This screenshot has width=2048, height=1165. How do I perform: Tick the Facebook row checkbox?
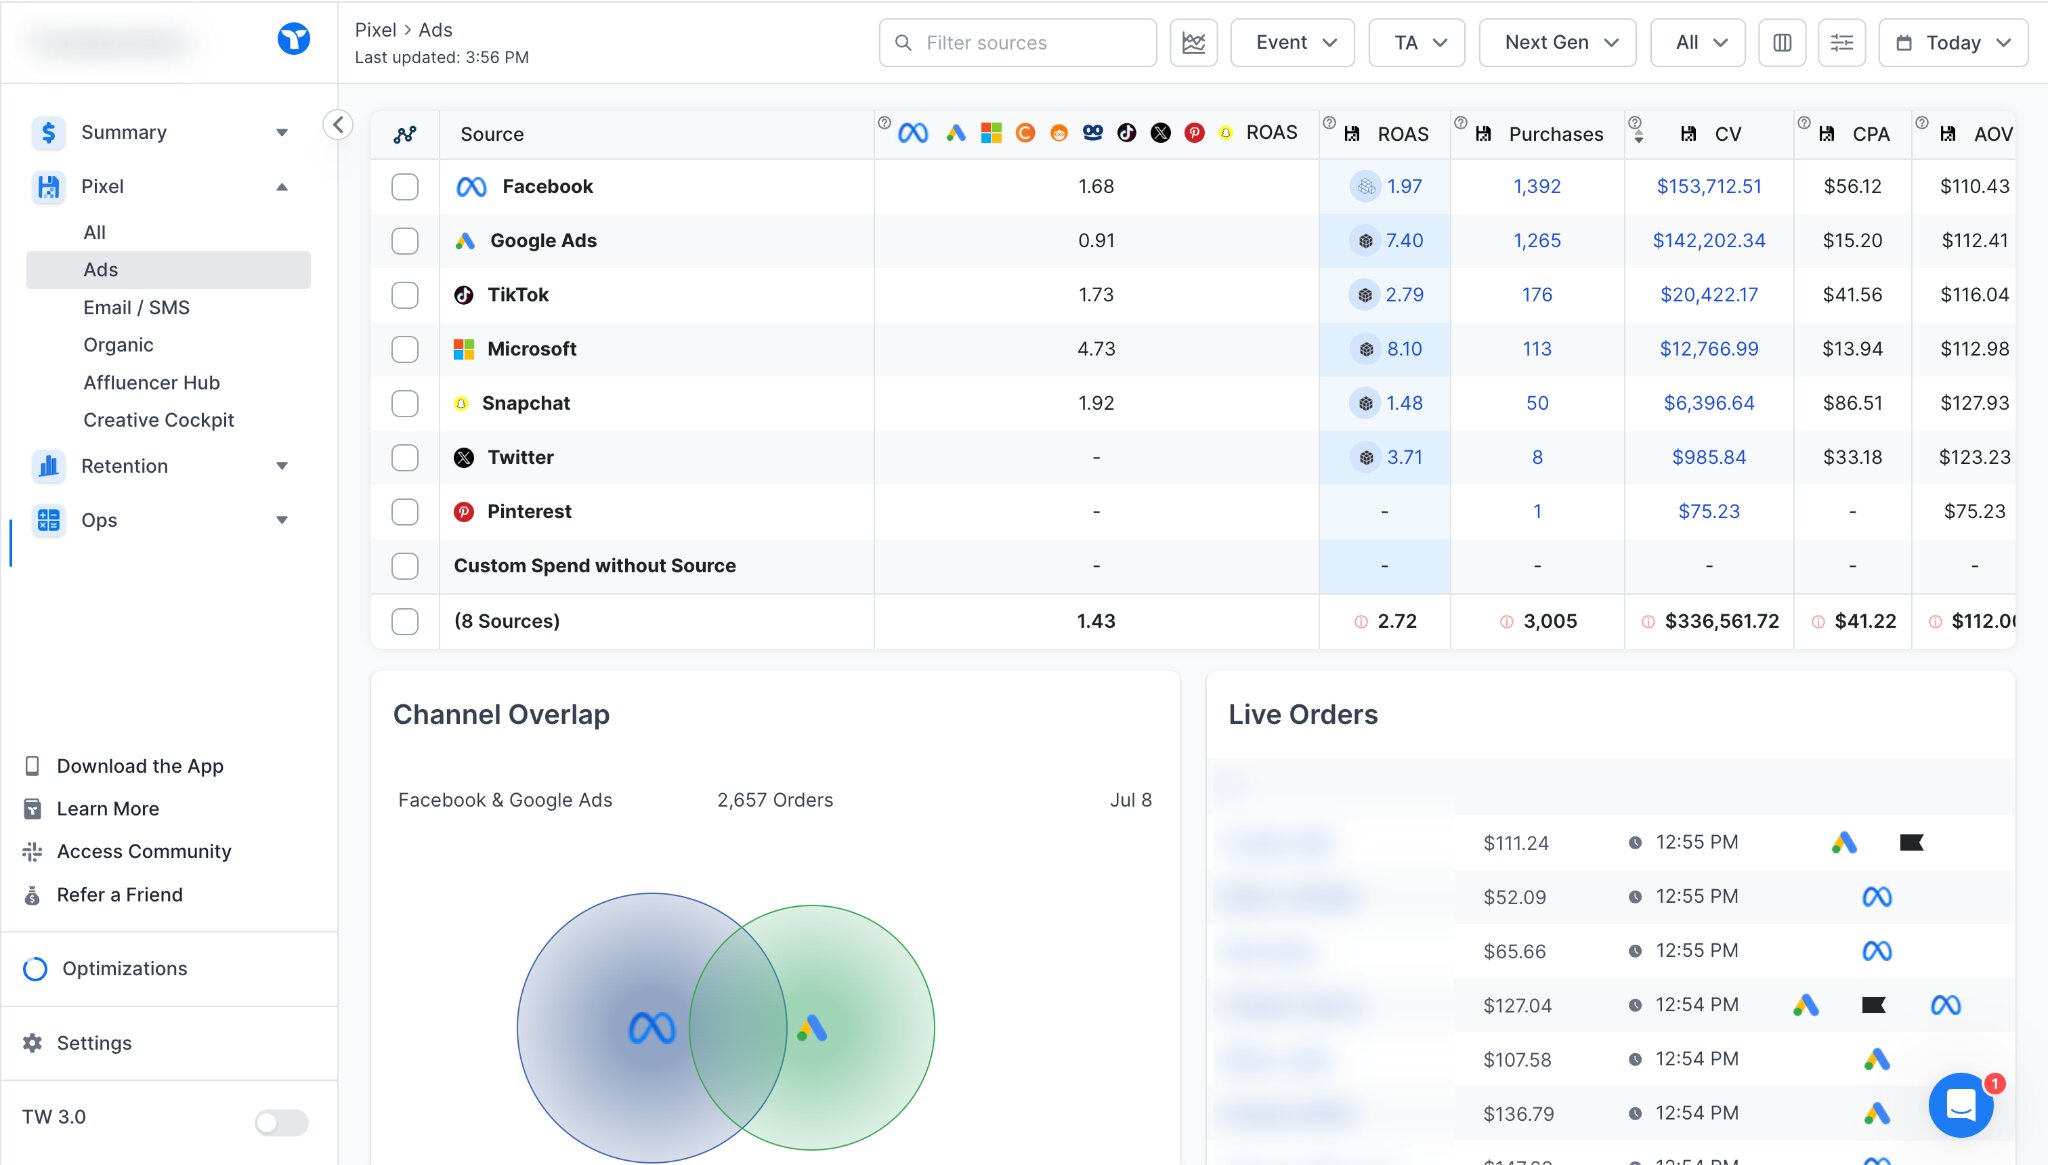[405, 187]
